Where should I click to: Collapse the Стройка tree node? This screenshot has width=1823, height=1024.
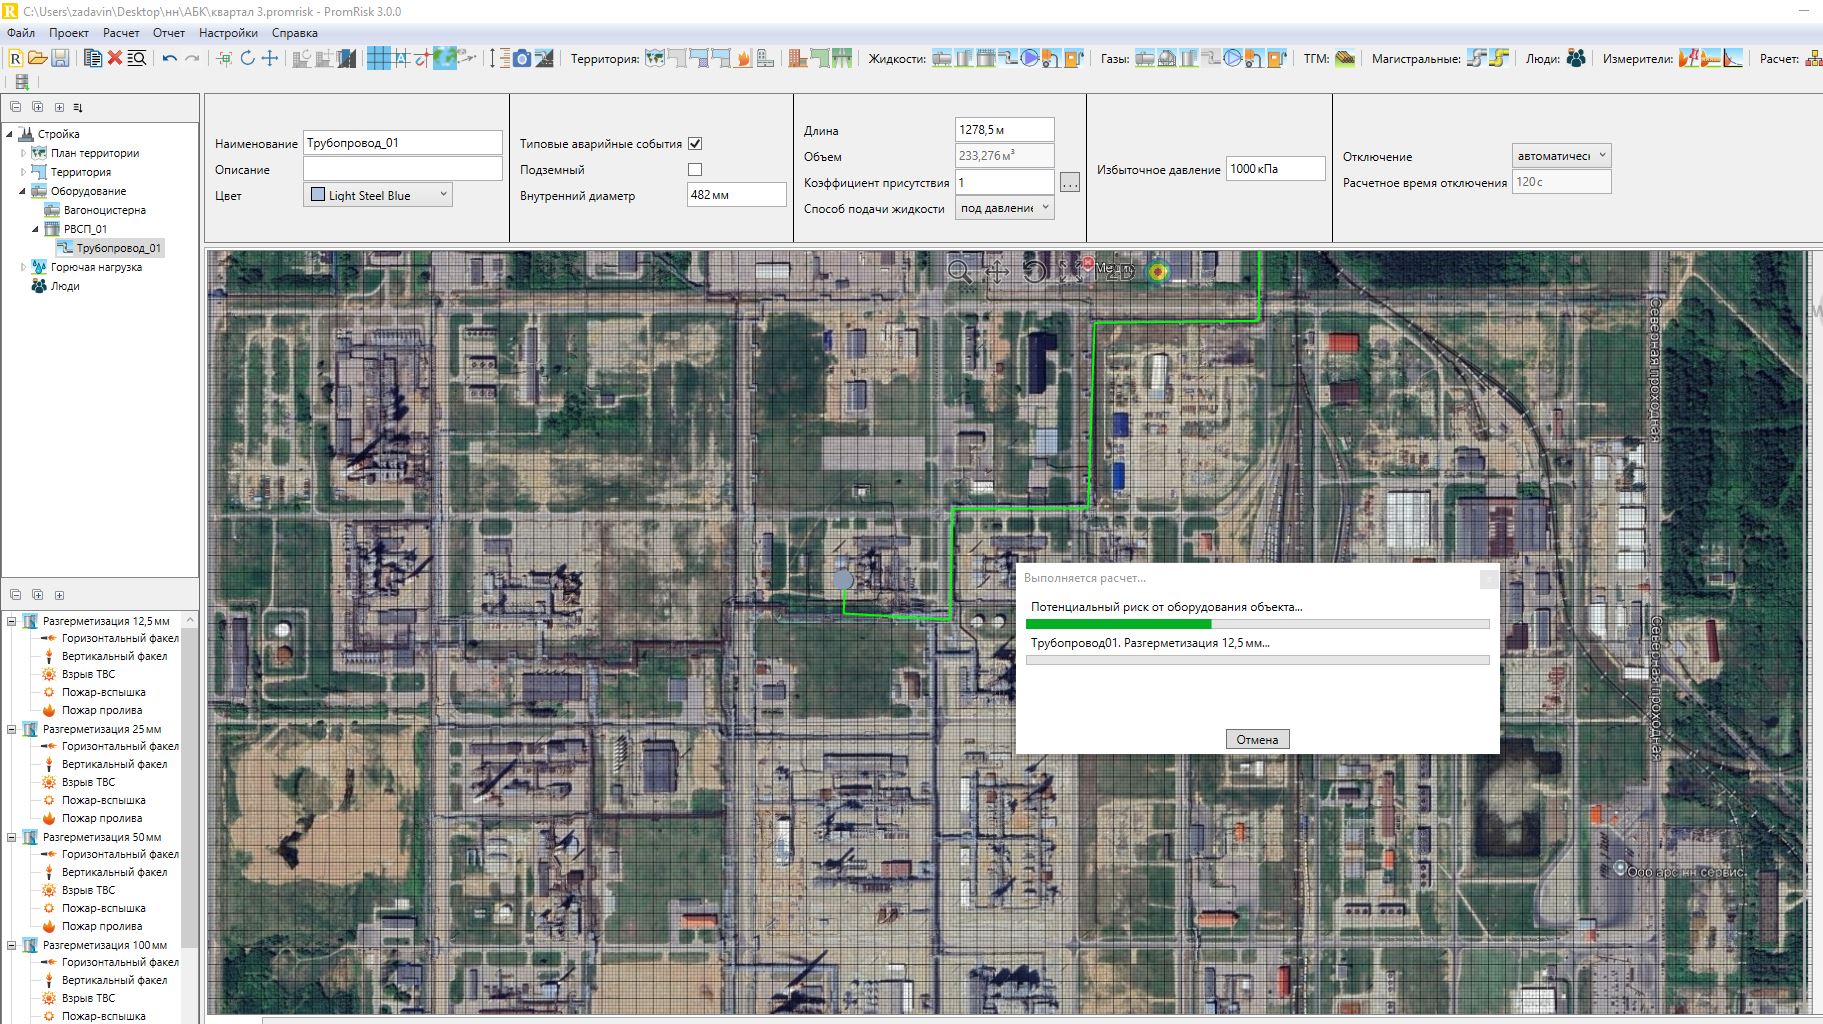(10, 134)
